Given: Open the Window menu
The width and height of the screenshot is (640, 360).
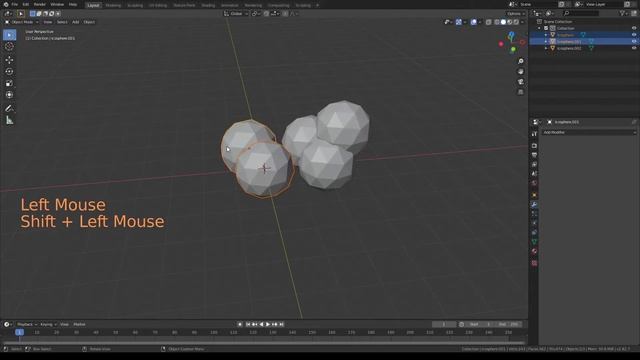Looking at the screenshot, I should click(x=57, y=4).
